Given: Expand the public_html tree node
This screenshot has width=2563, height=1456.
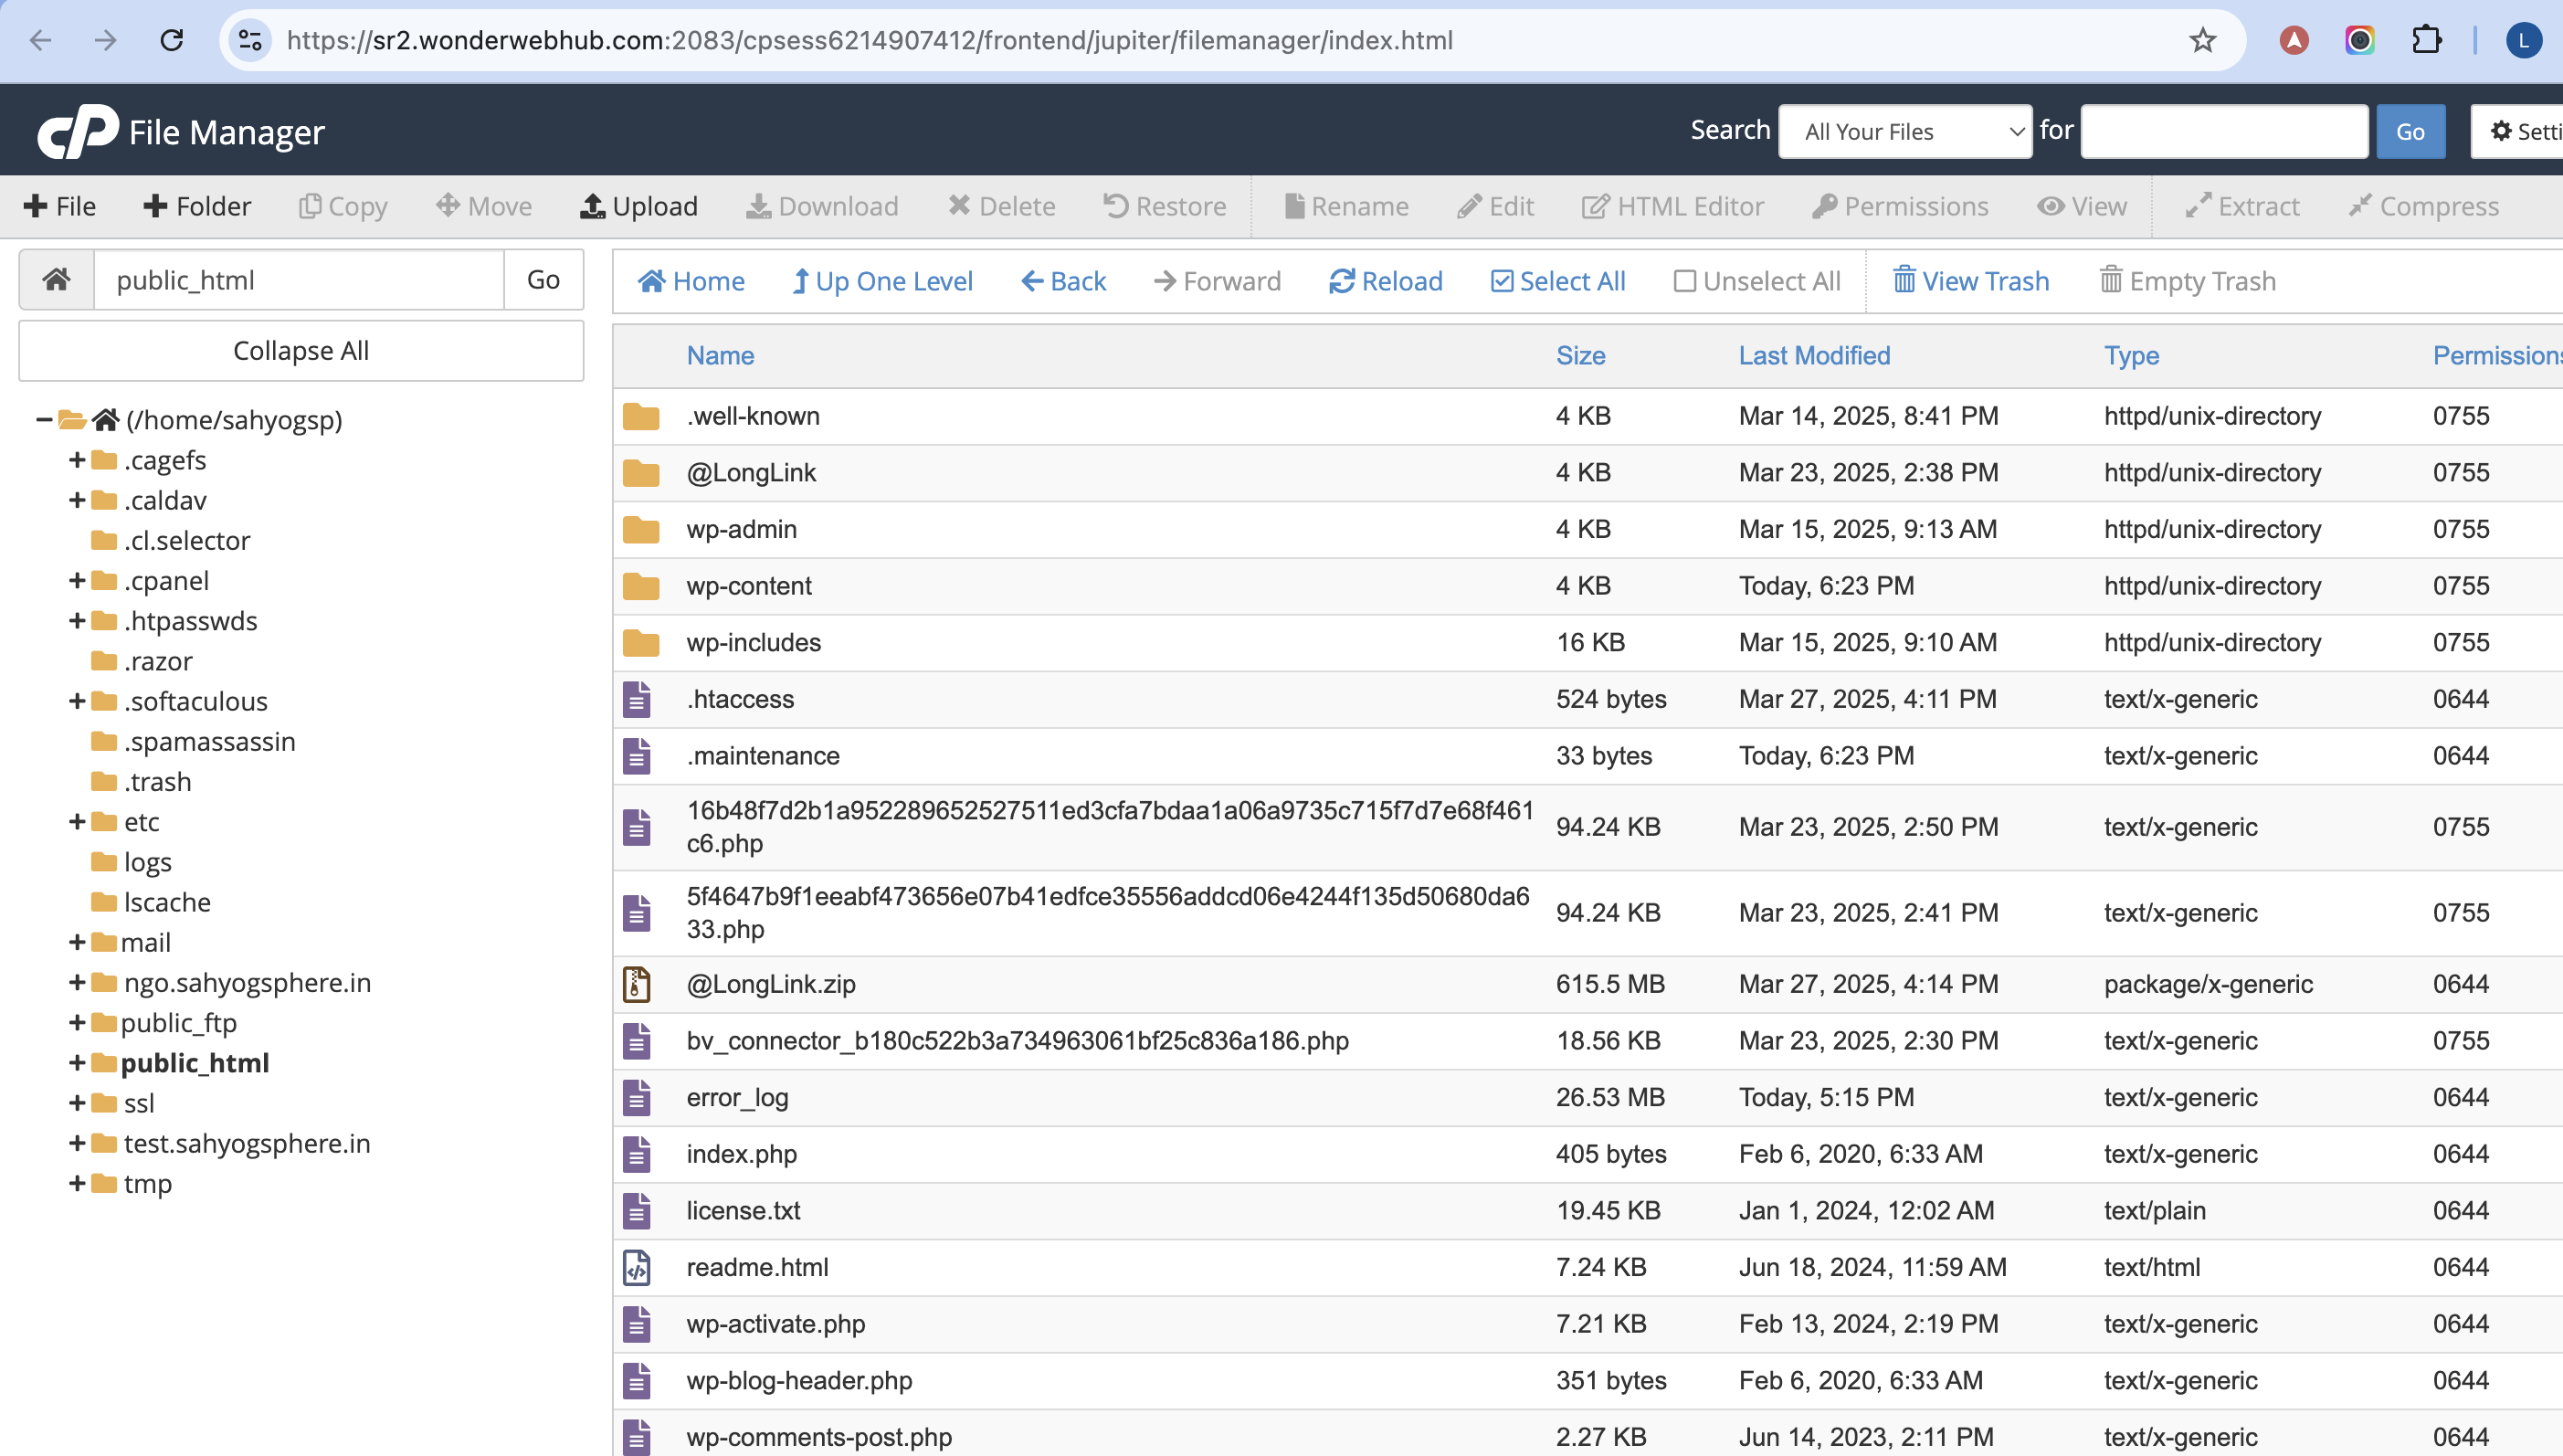Looking at the screenshot, I should (77, 1063).
